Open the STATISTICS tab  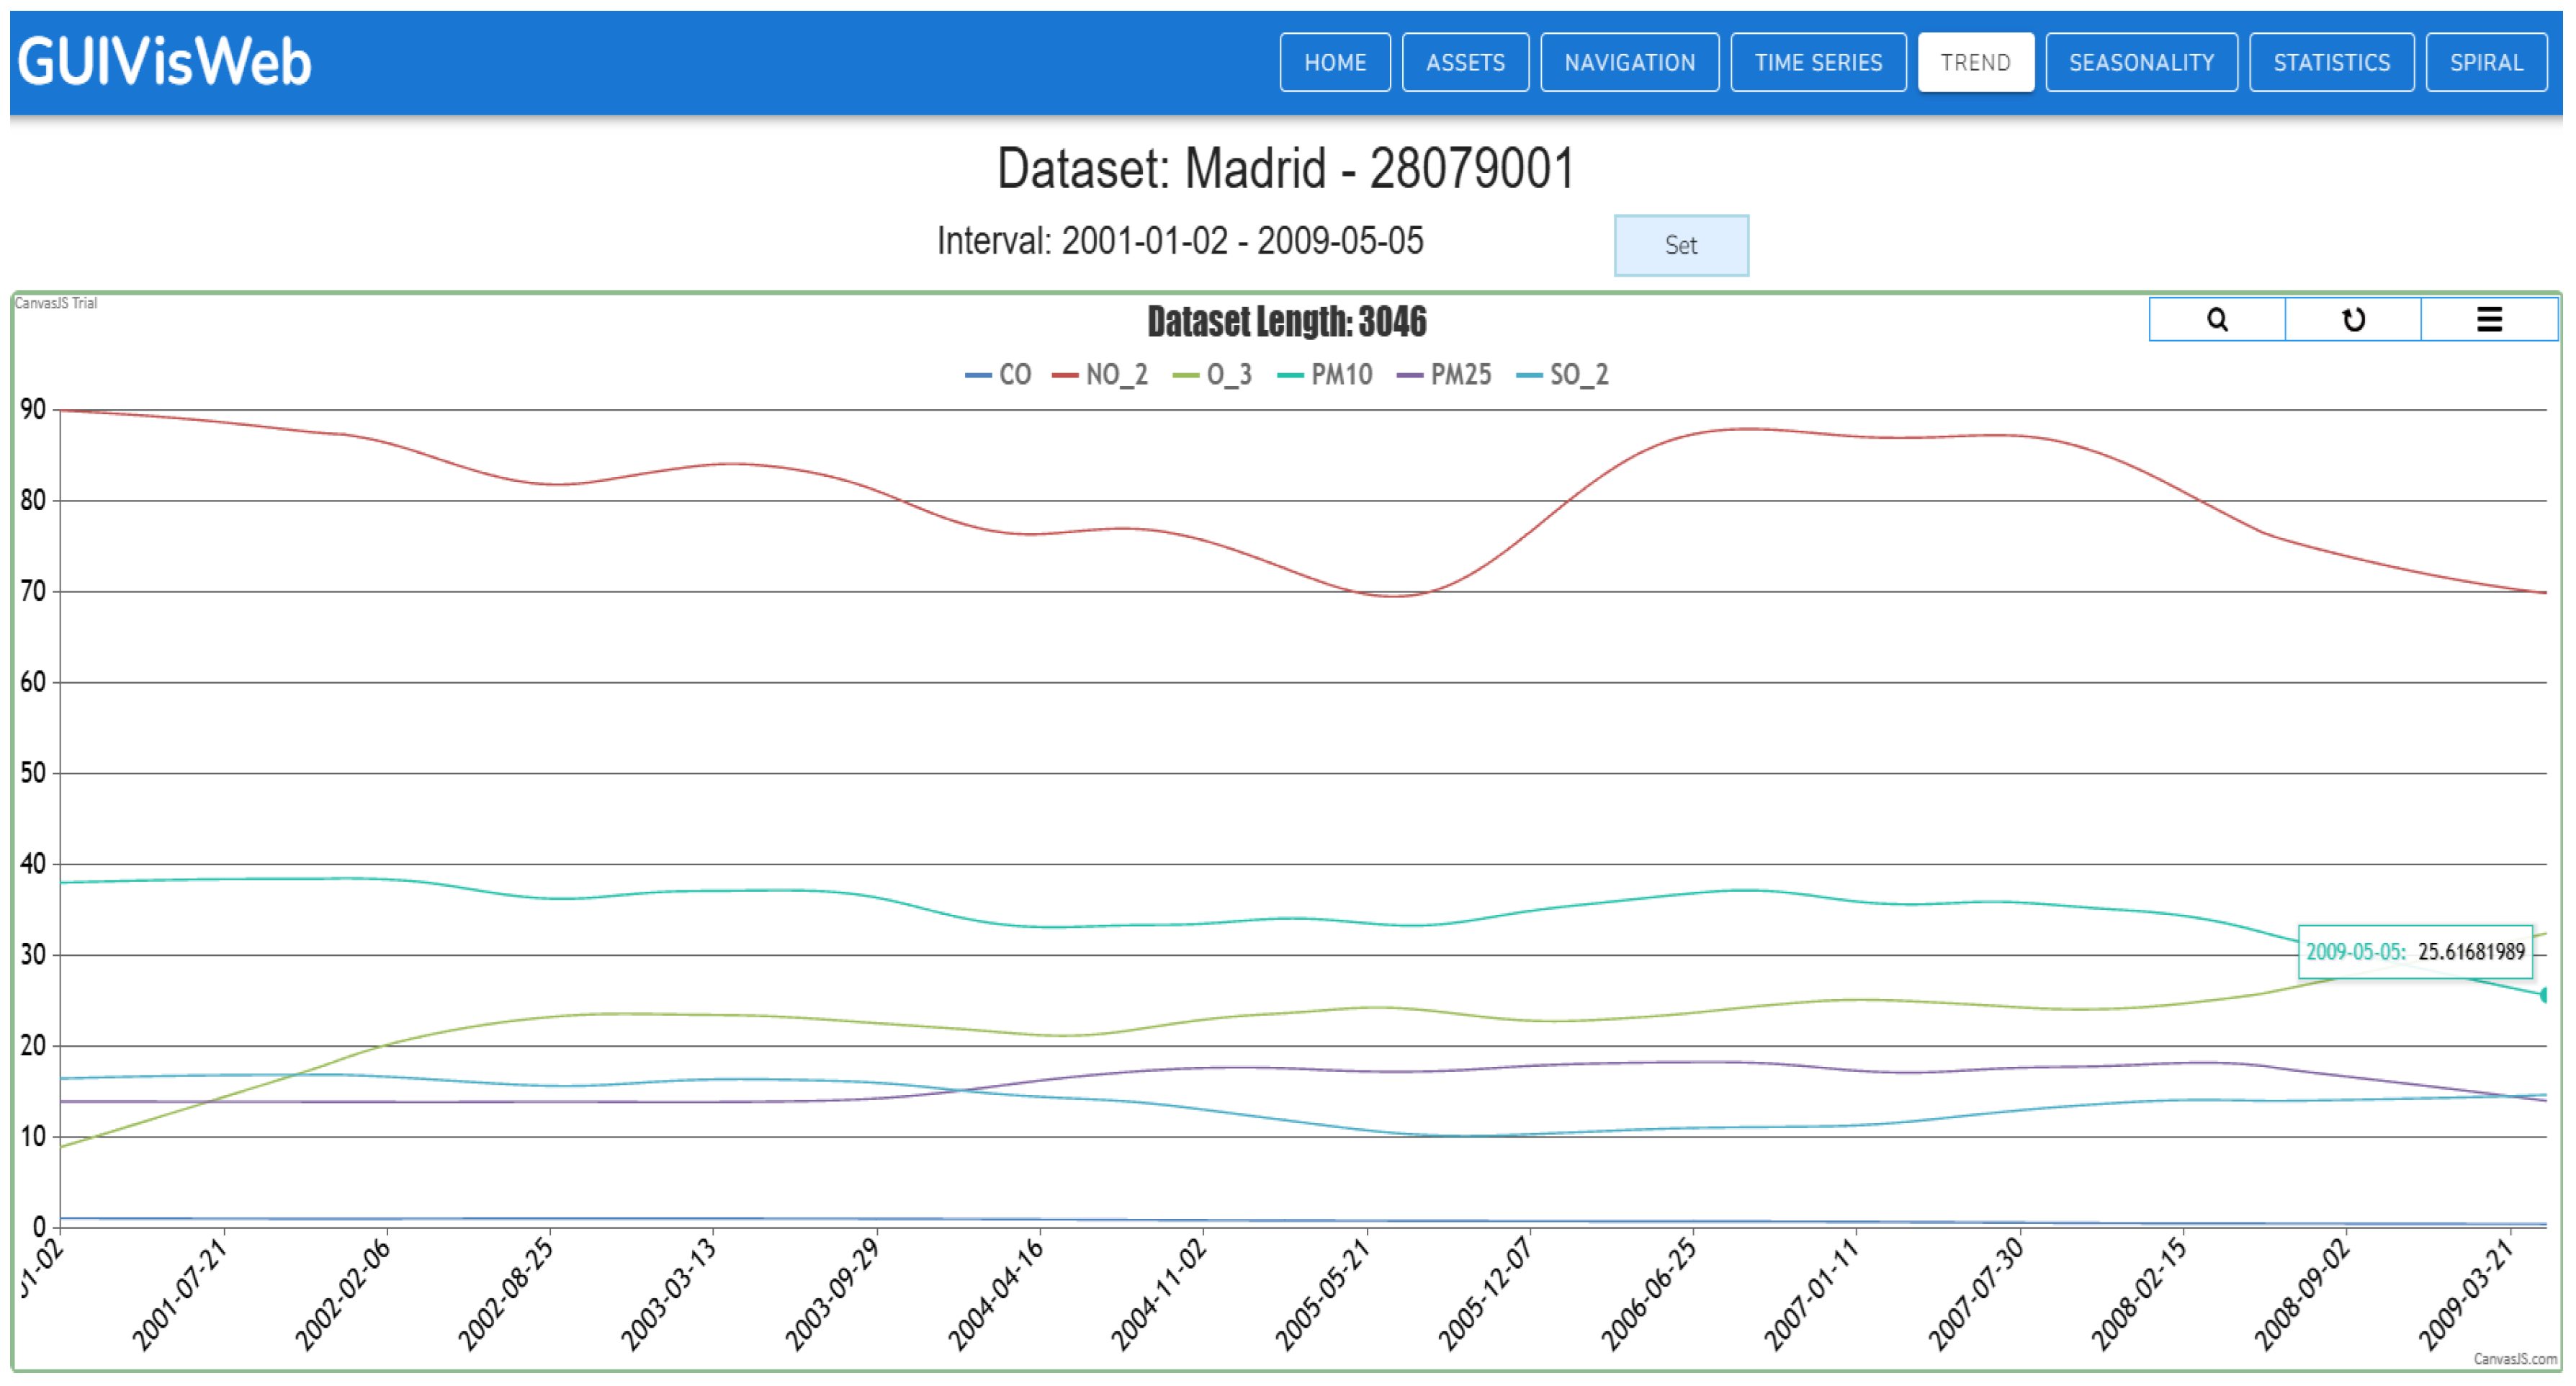coord(2331,62)
